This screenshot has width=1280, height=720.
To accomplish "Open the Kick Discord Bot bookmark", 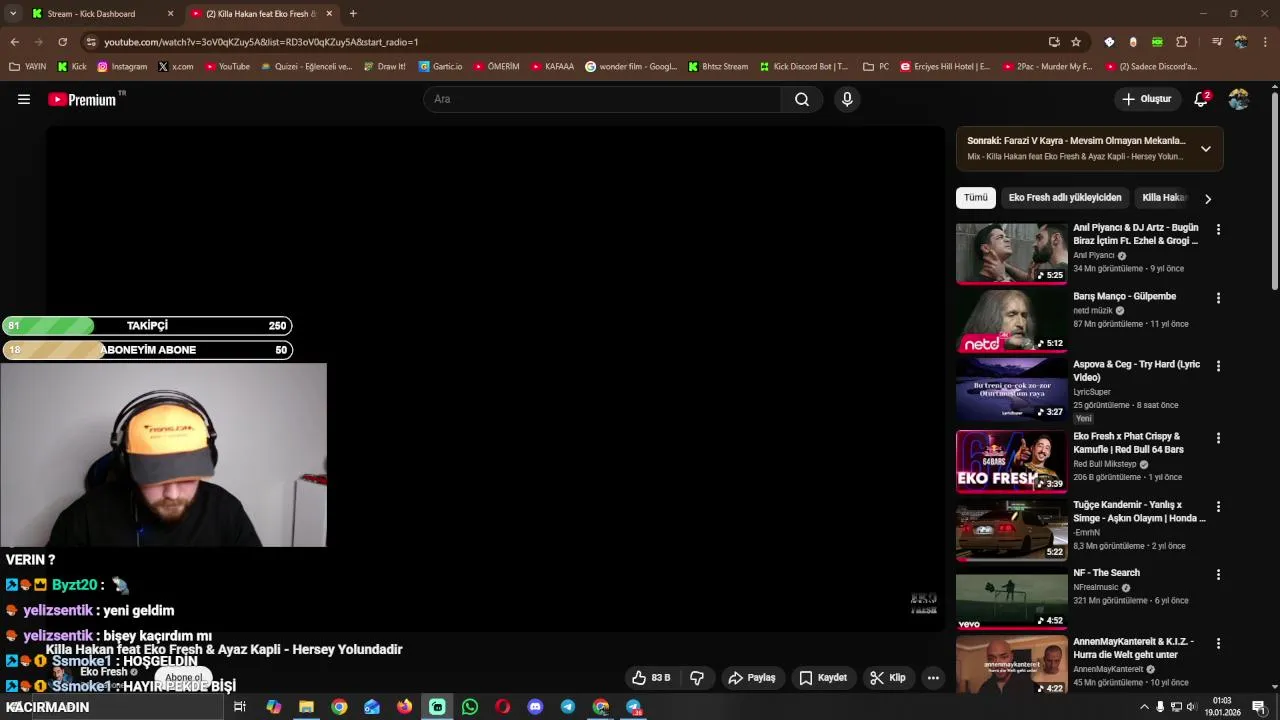I will [x=803, y=67].
